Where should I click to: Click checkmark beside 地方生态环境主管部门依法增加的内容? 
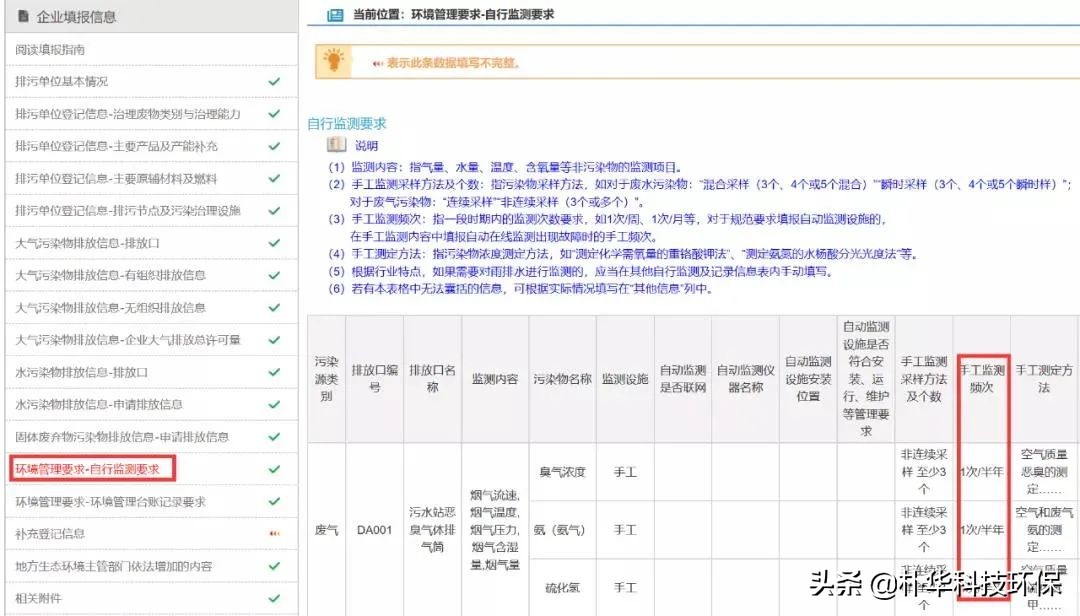[x=274, y=566]
